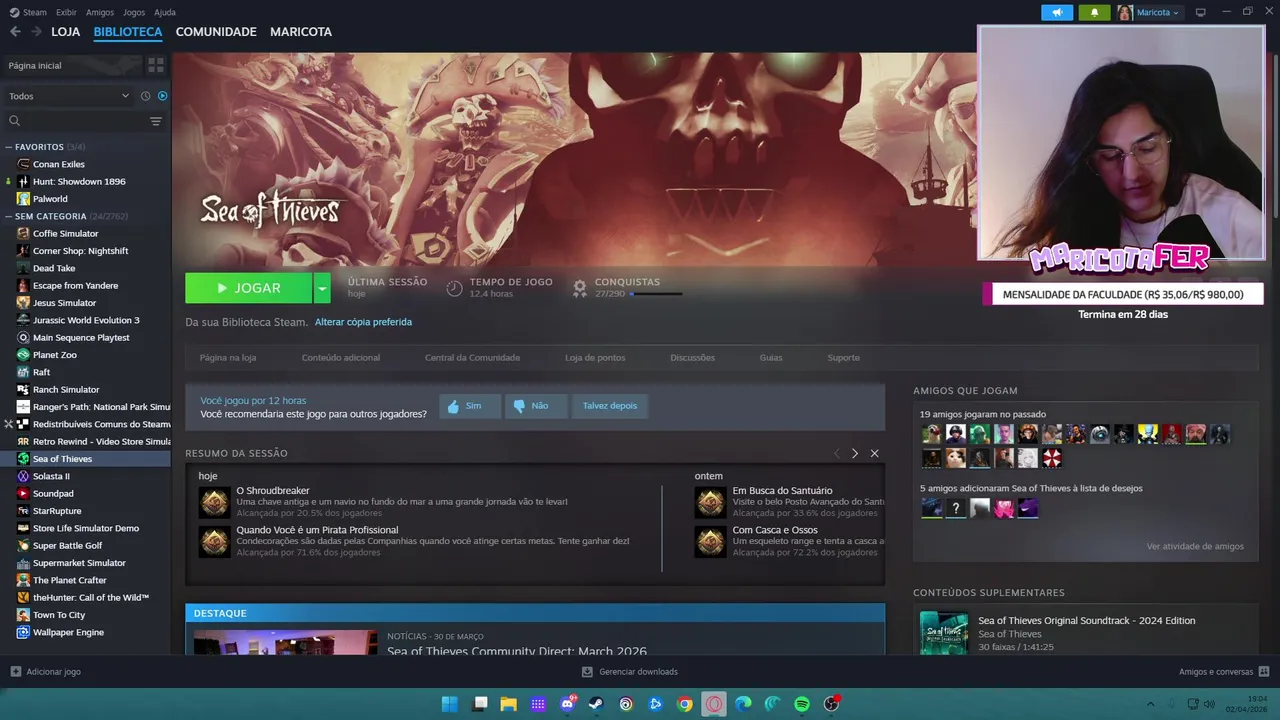This screenshot has height=720, width=1280.
Task: Open the green notifications bell
Action: (1094, 12)
